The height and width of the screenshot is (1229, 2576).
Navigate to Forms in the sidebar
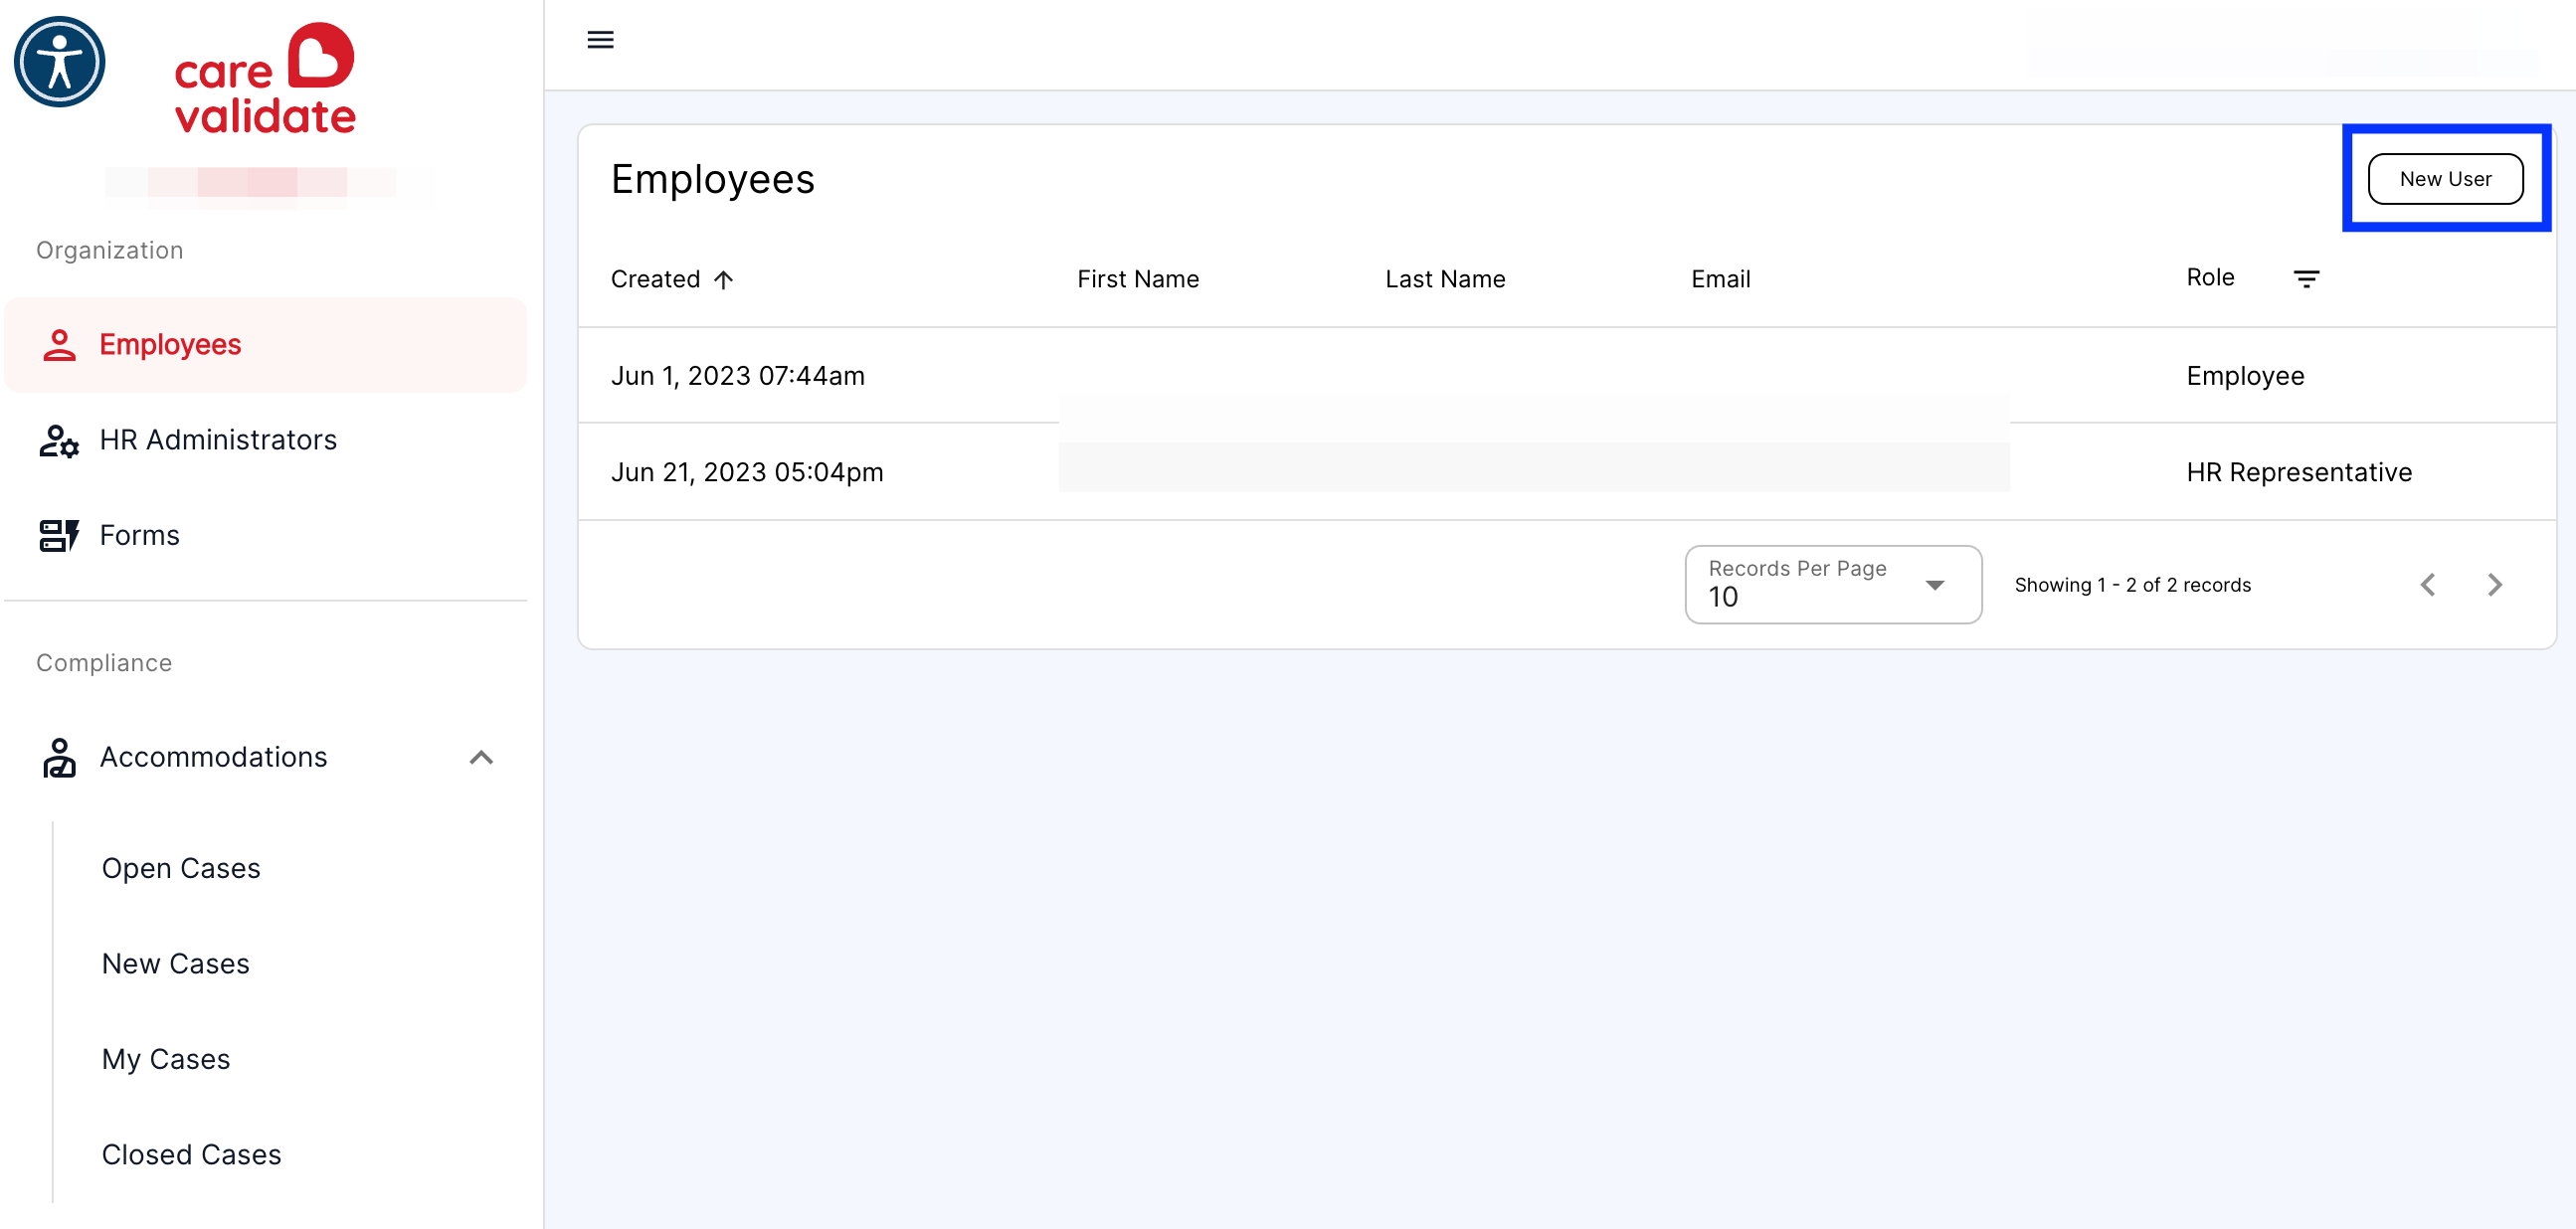tap(265, 535)
